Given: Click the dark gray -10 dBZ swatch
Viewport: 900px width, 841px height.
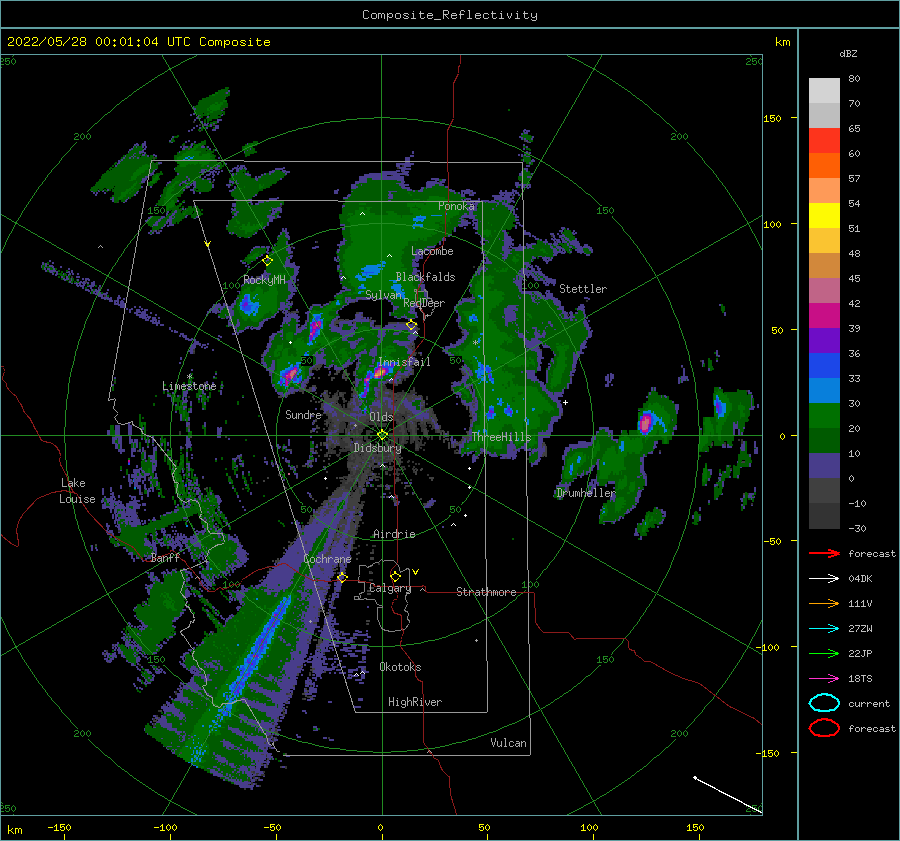Looking at the screenshot, I should 824,516.
